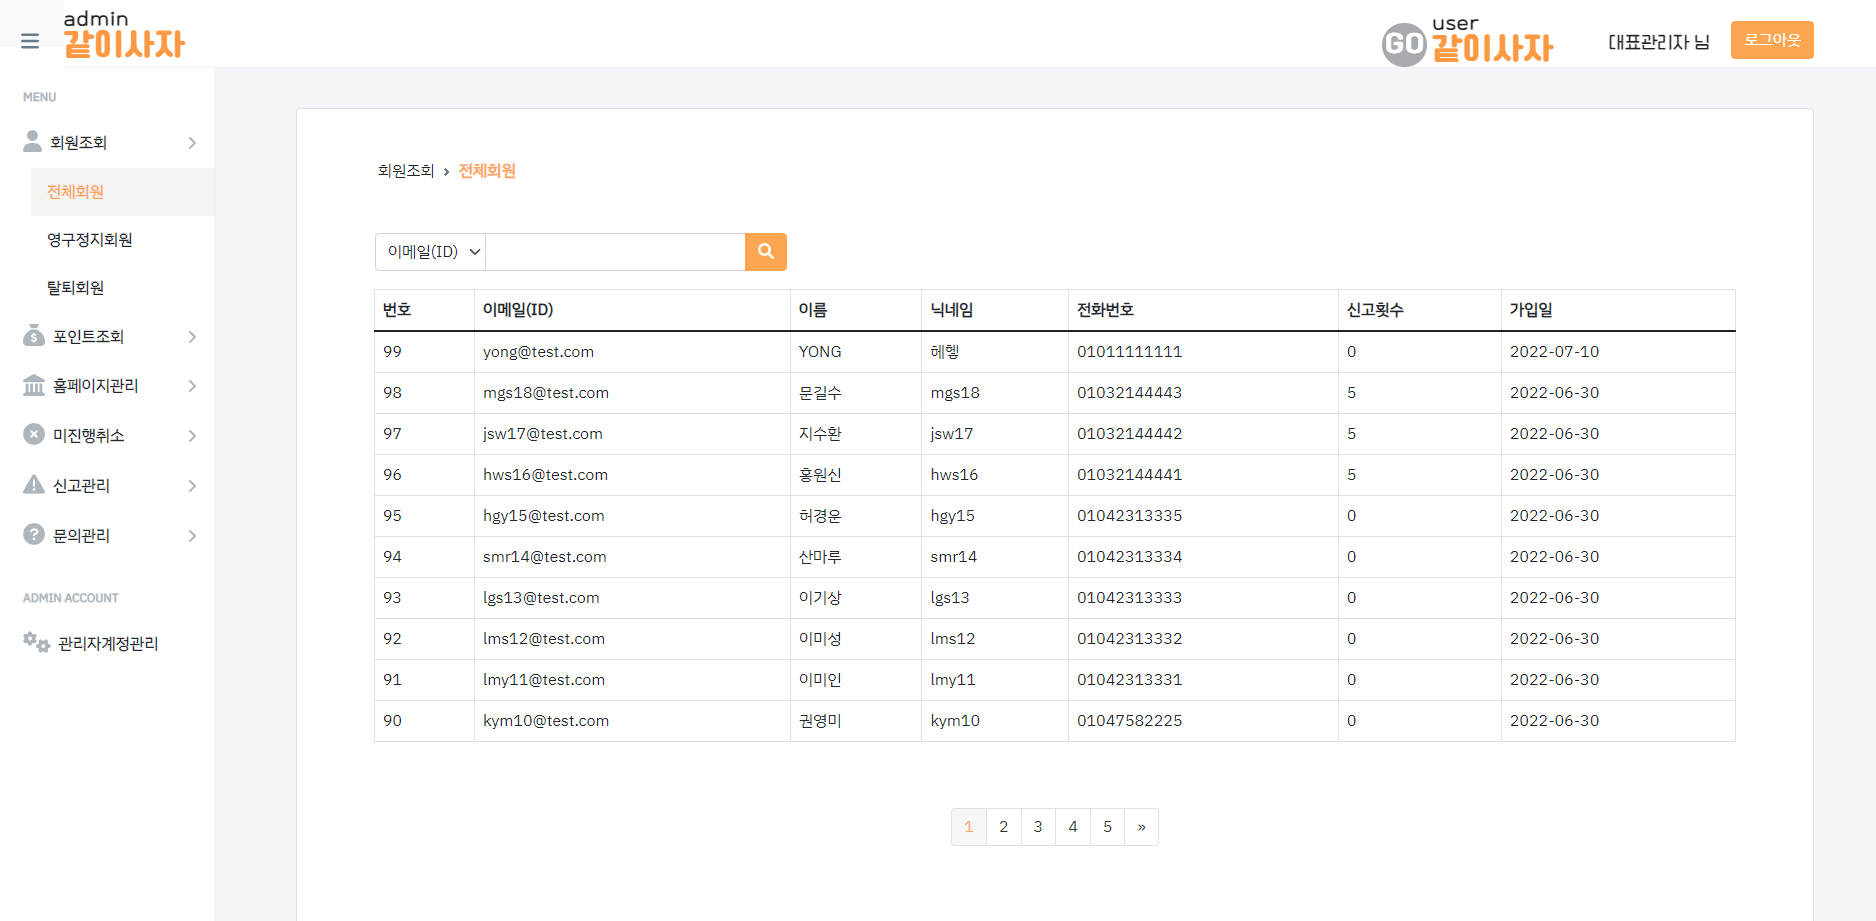Click the X circle icon for 미진행취소
The image size is (1876, 921).
pos(34,434)
